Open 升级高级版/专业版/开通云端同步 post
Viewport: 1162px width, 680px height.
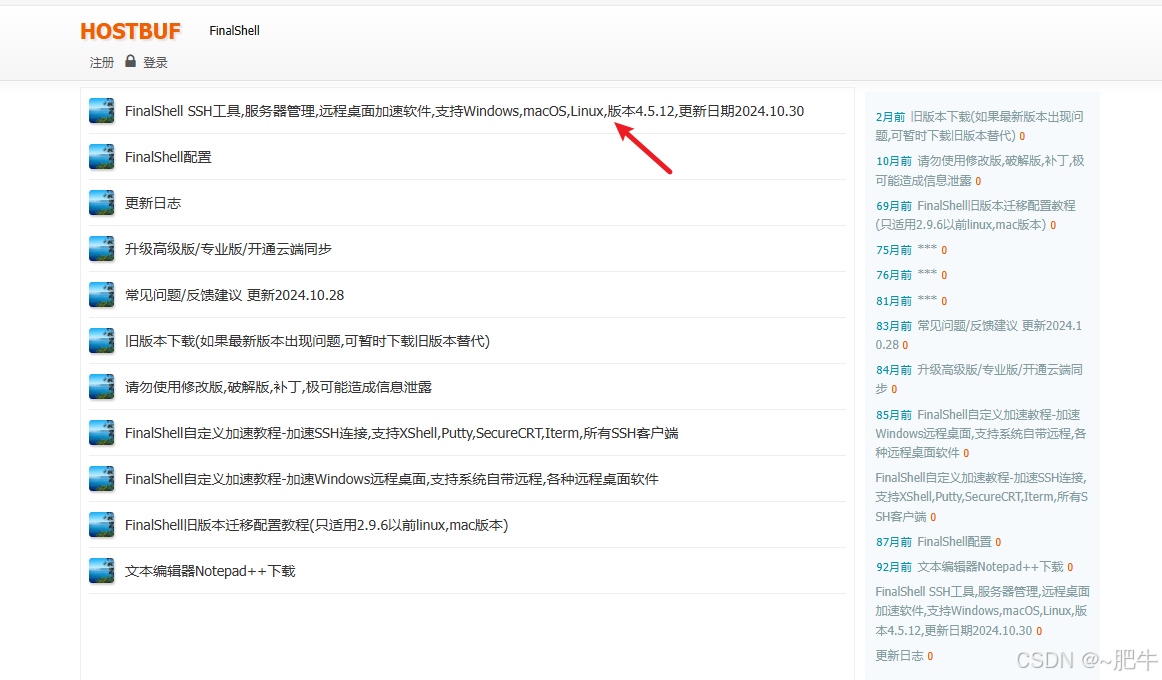tap(228, 249)
